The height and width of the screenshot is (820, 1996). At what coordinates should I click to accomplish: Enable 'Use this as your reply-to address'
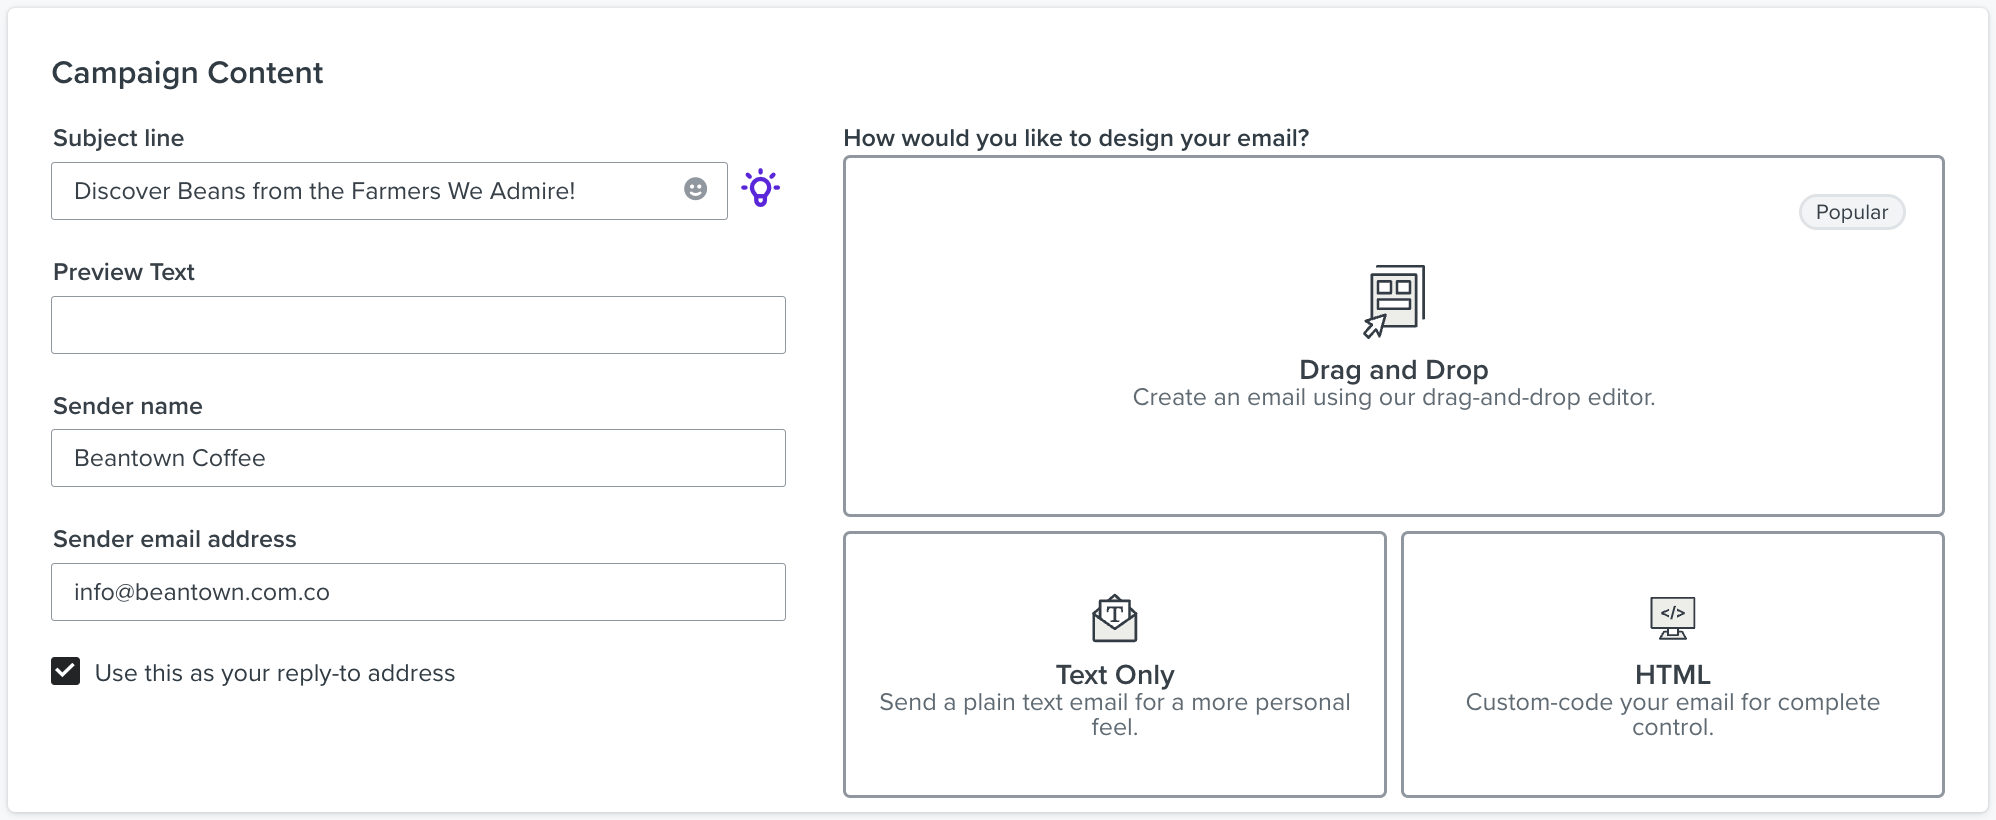(x=66, y=672)
